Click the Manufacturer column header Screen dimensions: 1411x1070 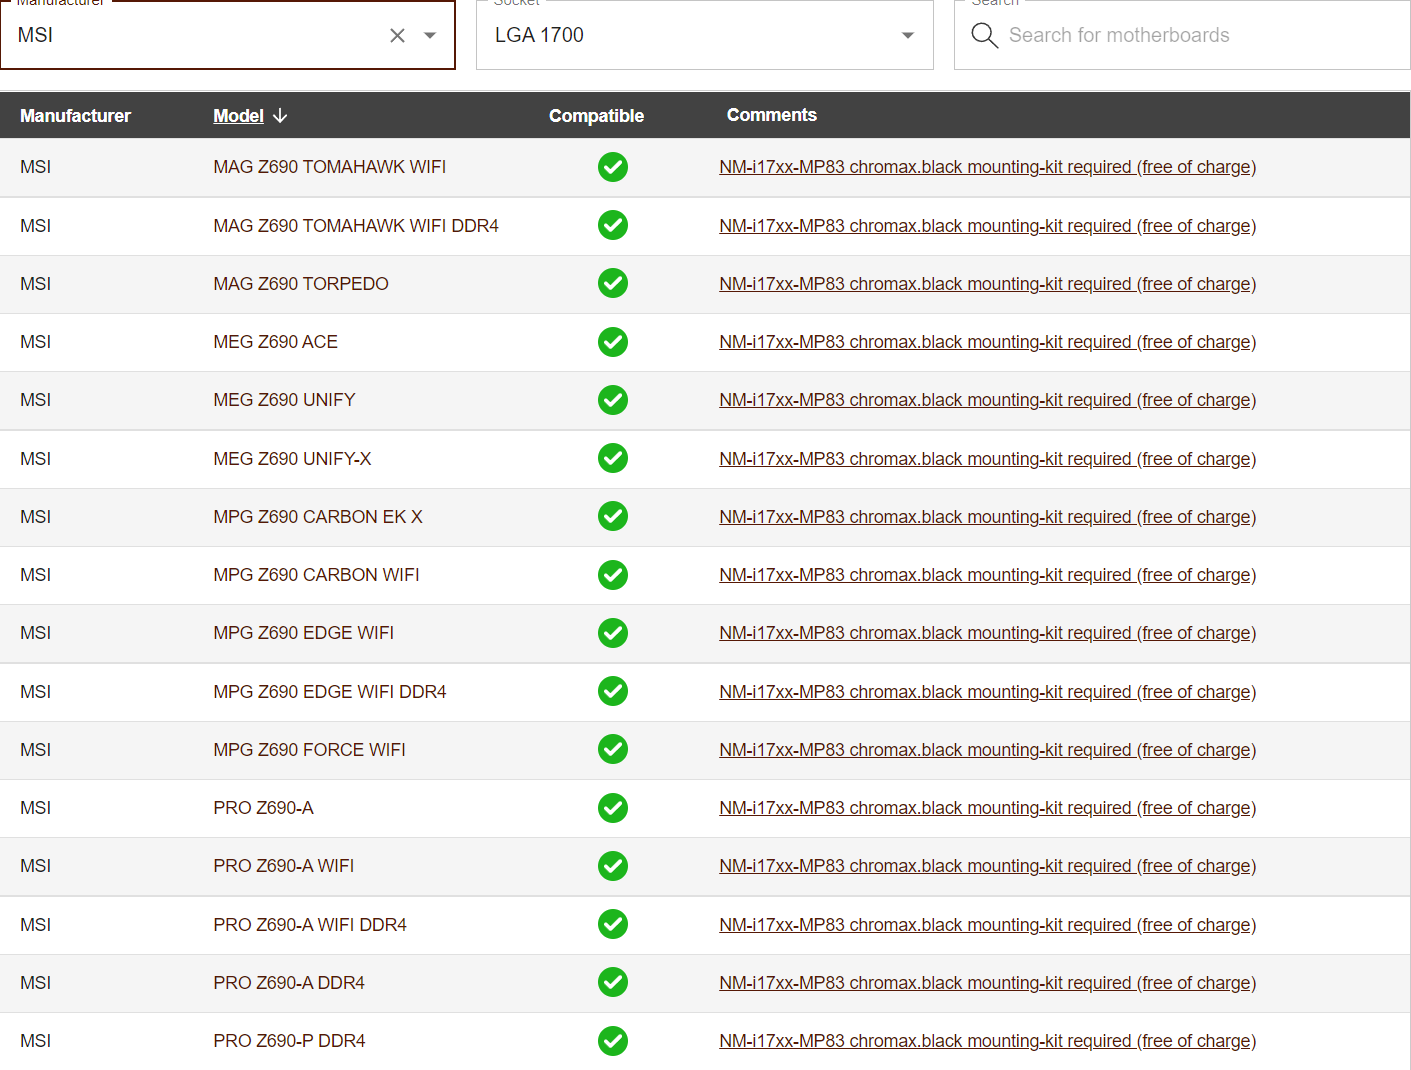(x=75, y=116)
